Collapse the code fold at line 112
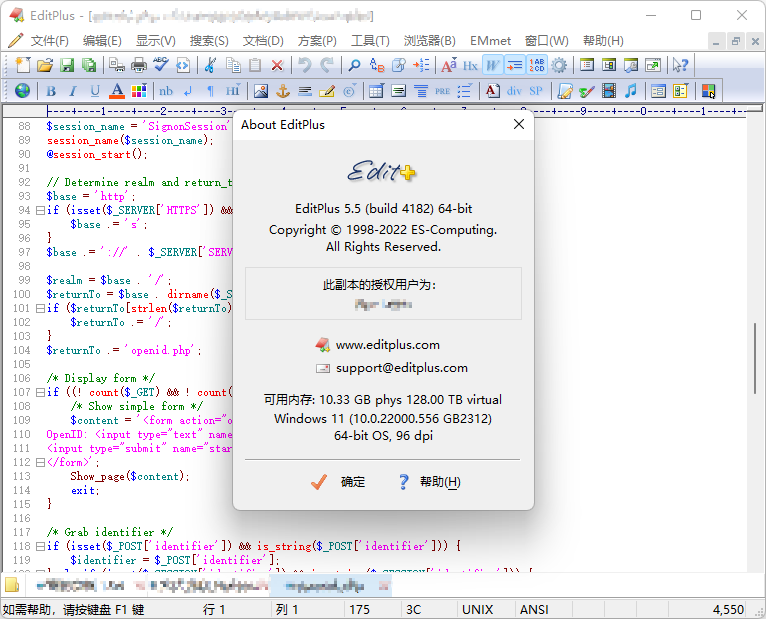This screenshot has height=619, width=766. point(41,462)
